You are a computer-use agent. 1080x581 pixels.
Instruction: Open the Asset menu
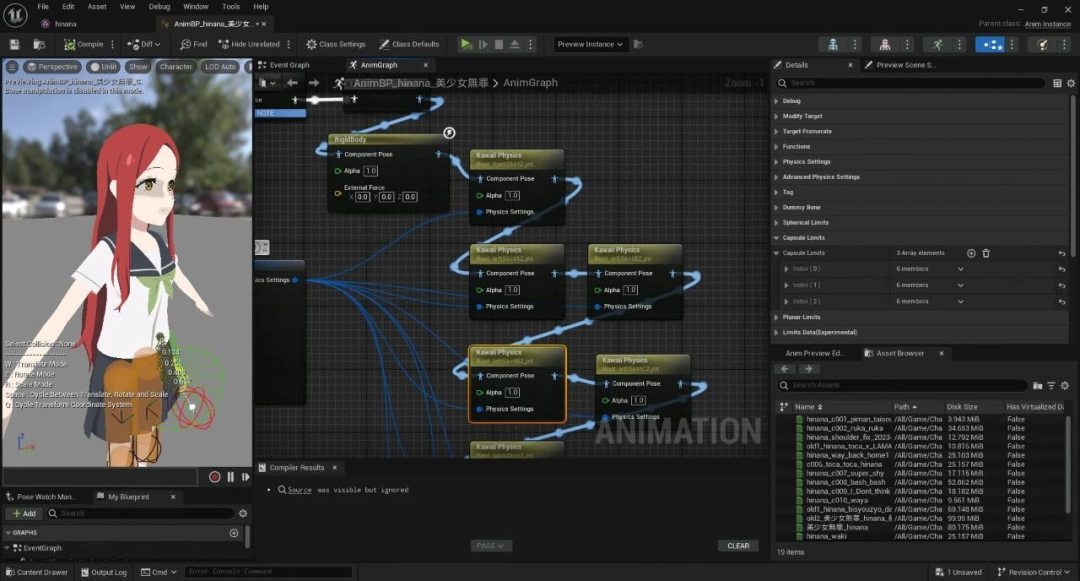[97, 6]
